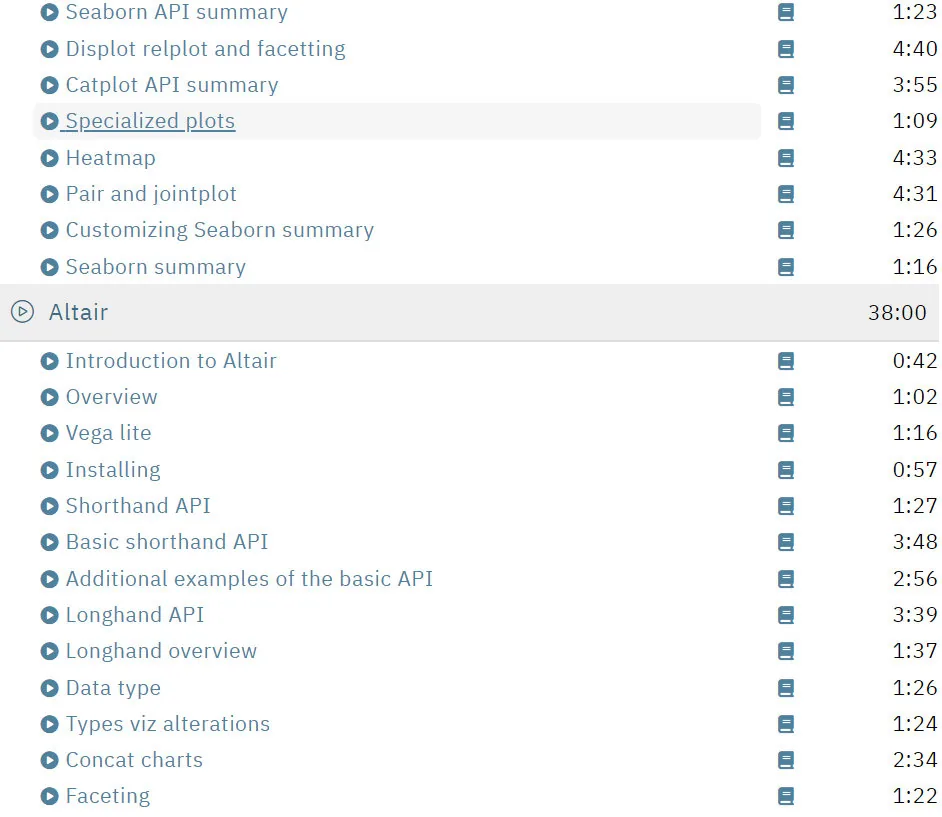Open Additional examples of the basic API

pos(249,579)
